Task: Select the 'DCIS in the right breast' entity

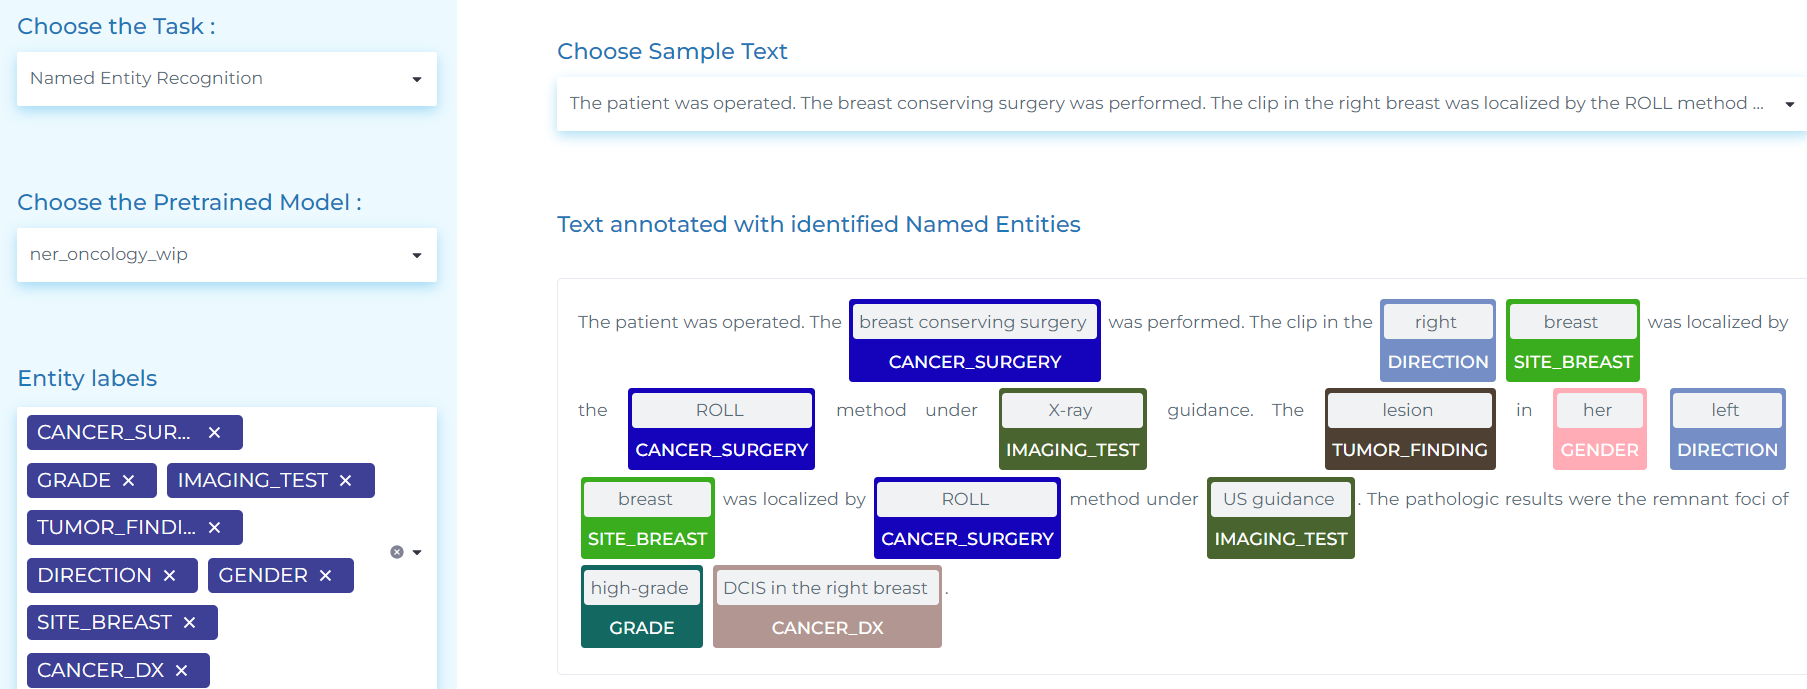Action: click(x=825, y=589)
